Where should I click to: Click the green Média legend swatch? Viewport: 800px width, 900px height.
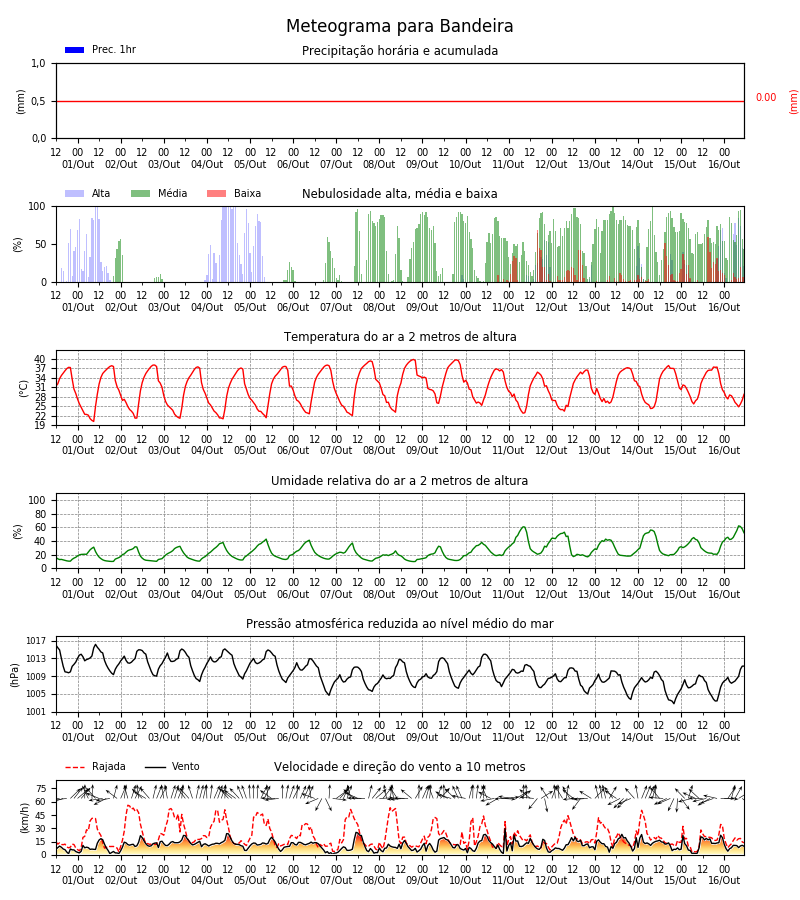(141, 193)
